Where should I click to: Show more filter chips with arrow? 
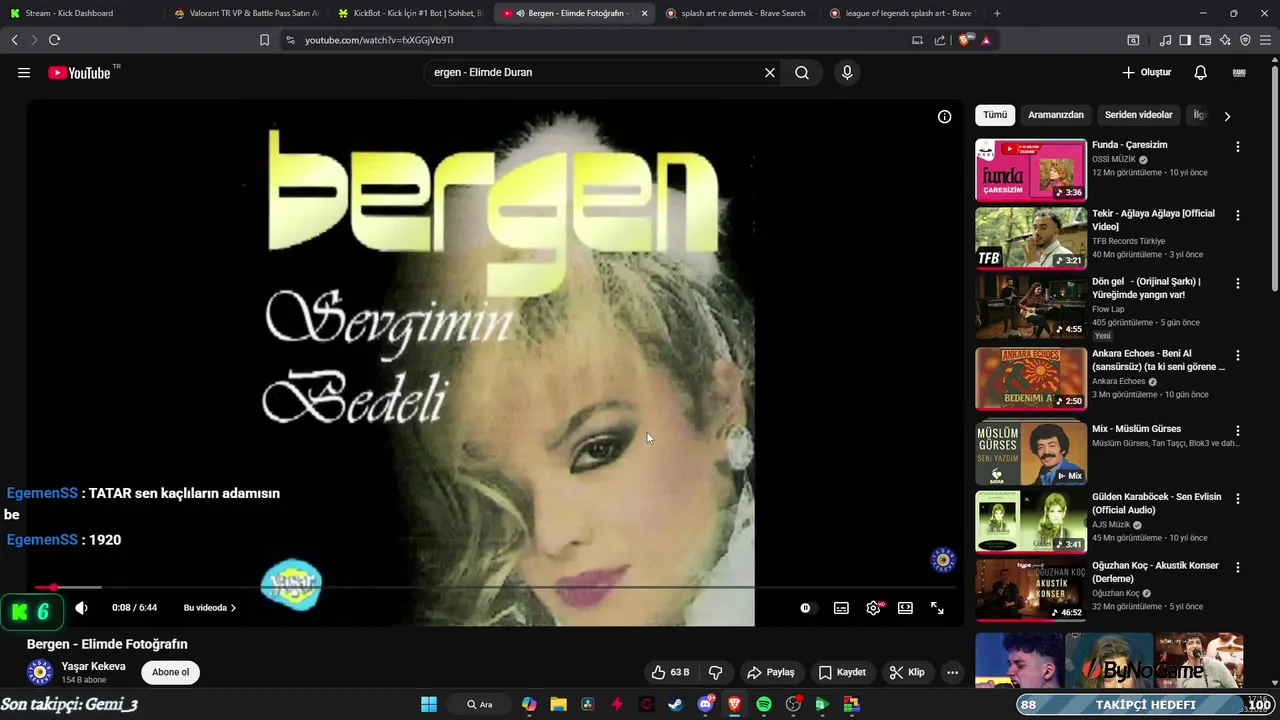coord(1227,116)
